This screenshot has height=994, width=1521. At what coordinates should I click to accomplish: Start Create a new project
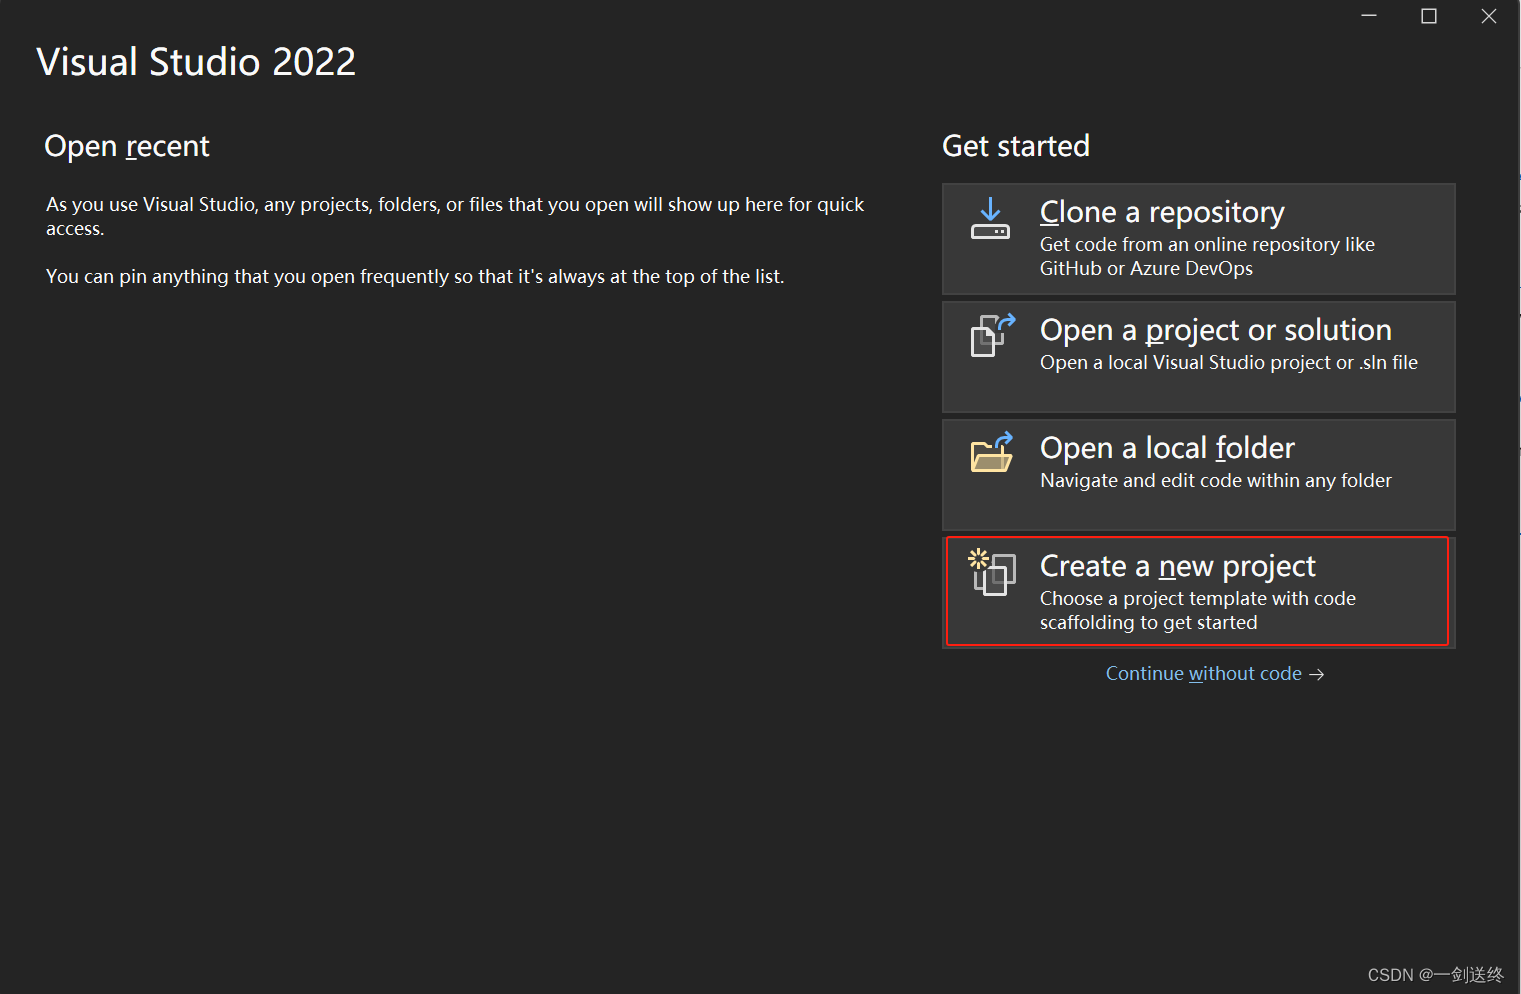pos(1197,590)
